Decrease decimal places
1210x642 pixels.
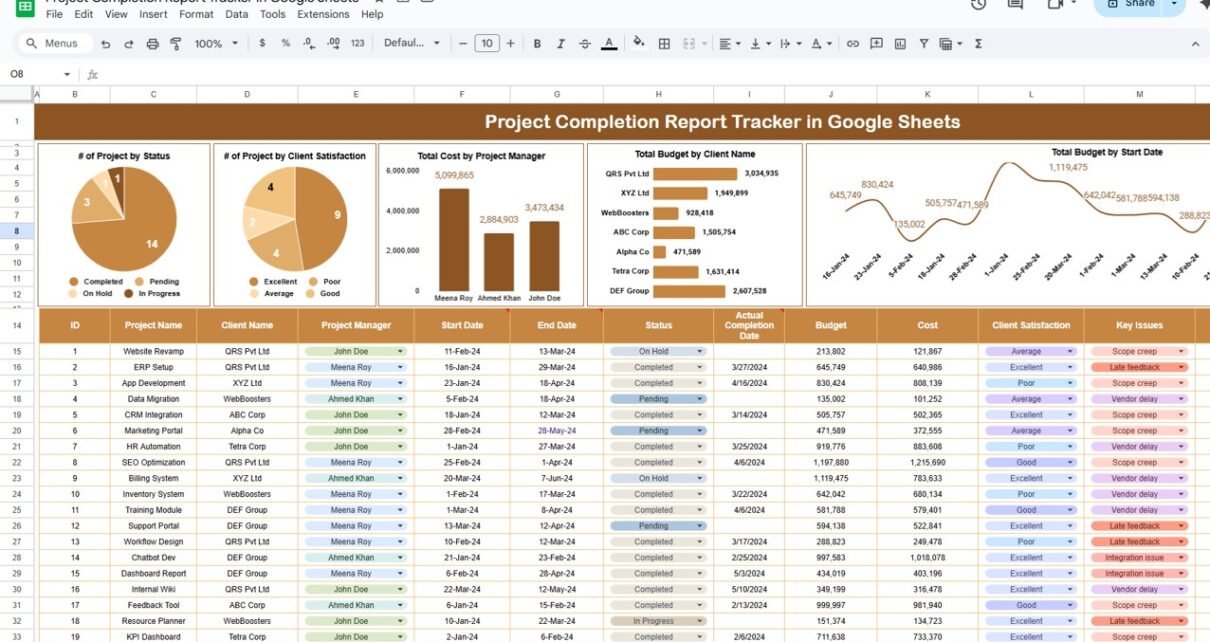point(309,44)
